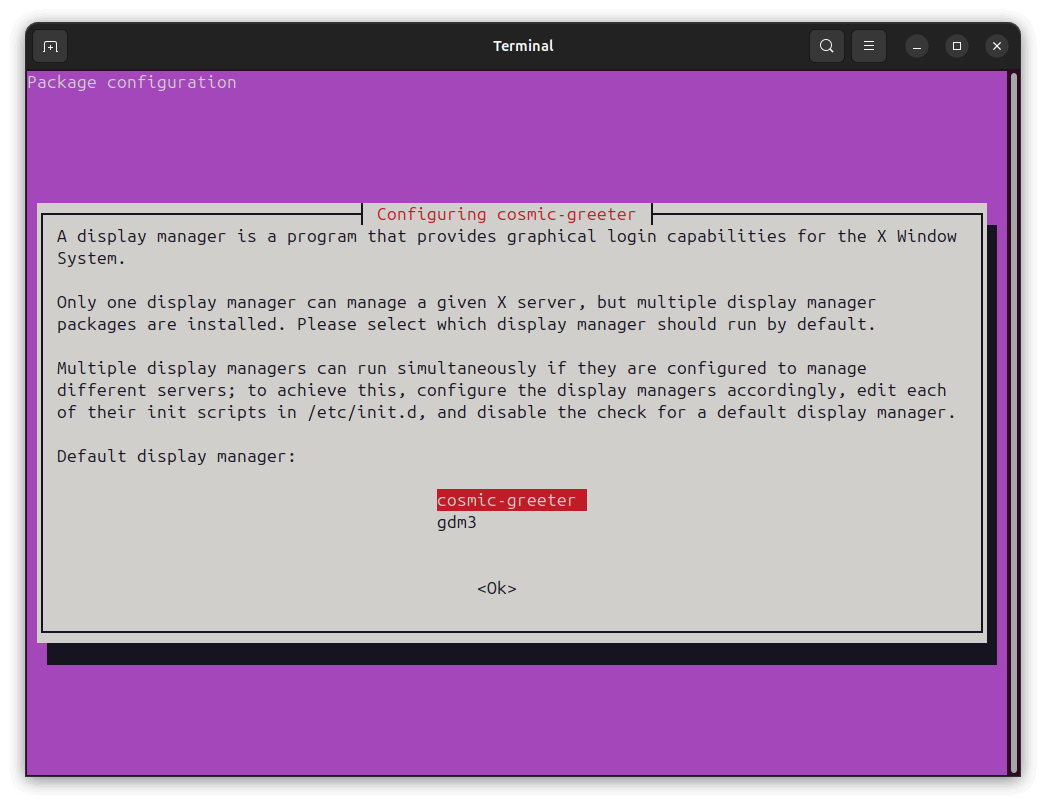This screenshot has width=1046, height=805.
Task: Click the "Configuring cosmic-greeter" dialog title
Action: [x=506, y=214]
